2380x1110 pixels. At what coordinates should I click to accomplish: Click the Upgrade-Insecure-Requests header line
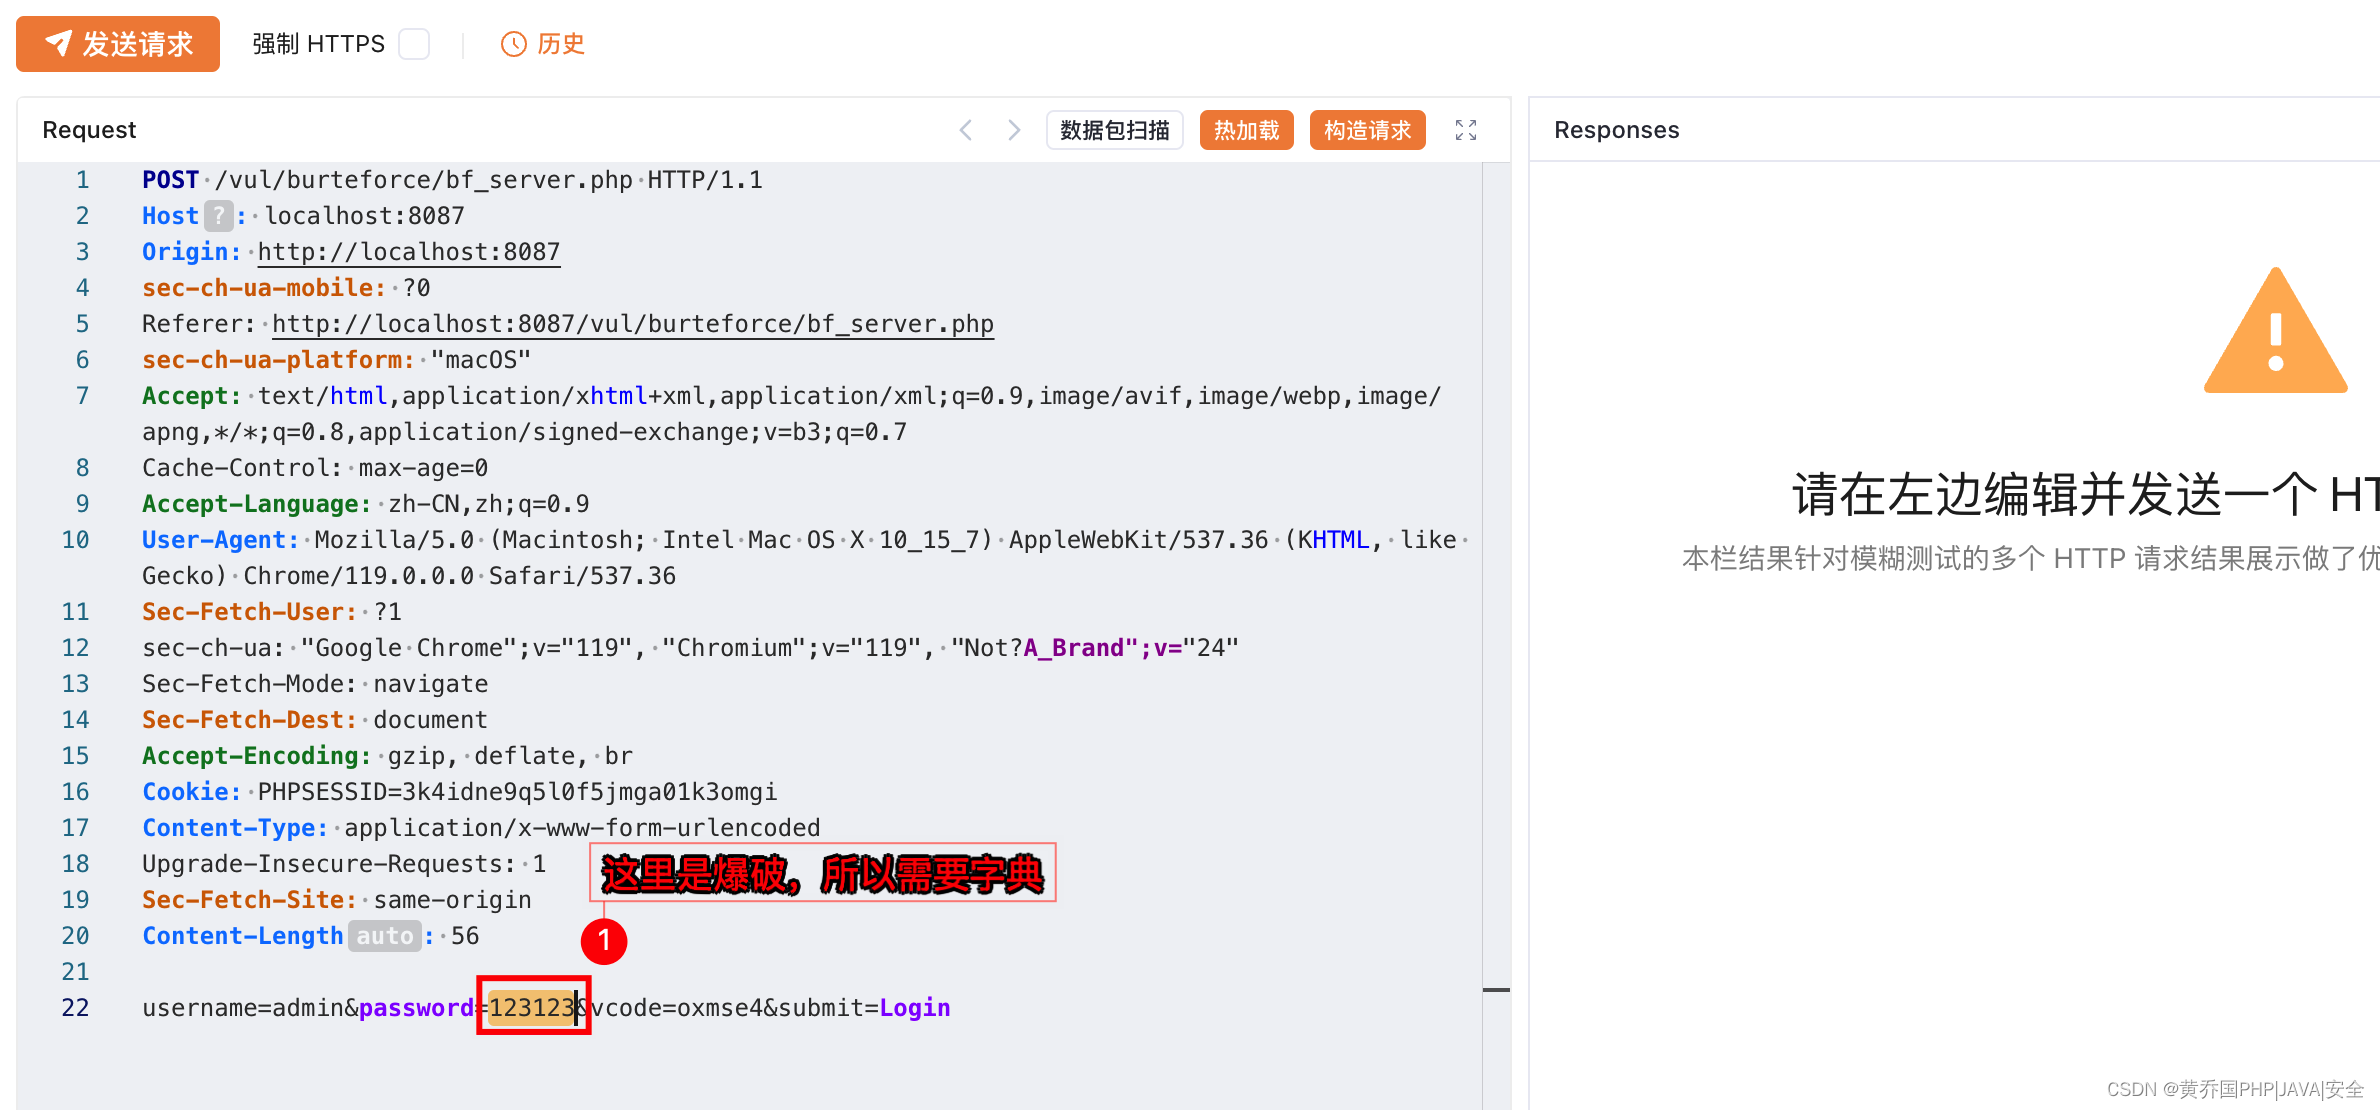click(344, 864)
